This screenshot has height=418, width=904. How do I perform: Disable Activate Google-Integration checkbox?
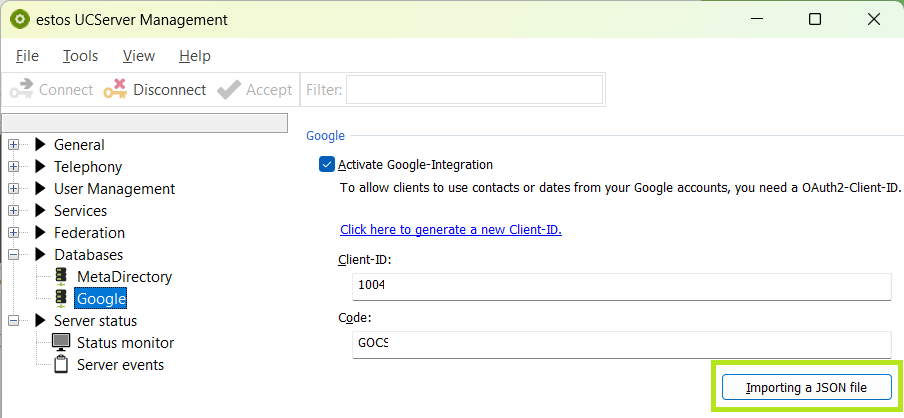tap(326, 165)
